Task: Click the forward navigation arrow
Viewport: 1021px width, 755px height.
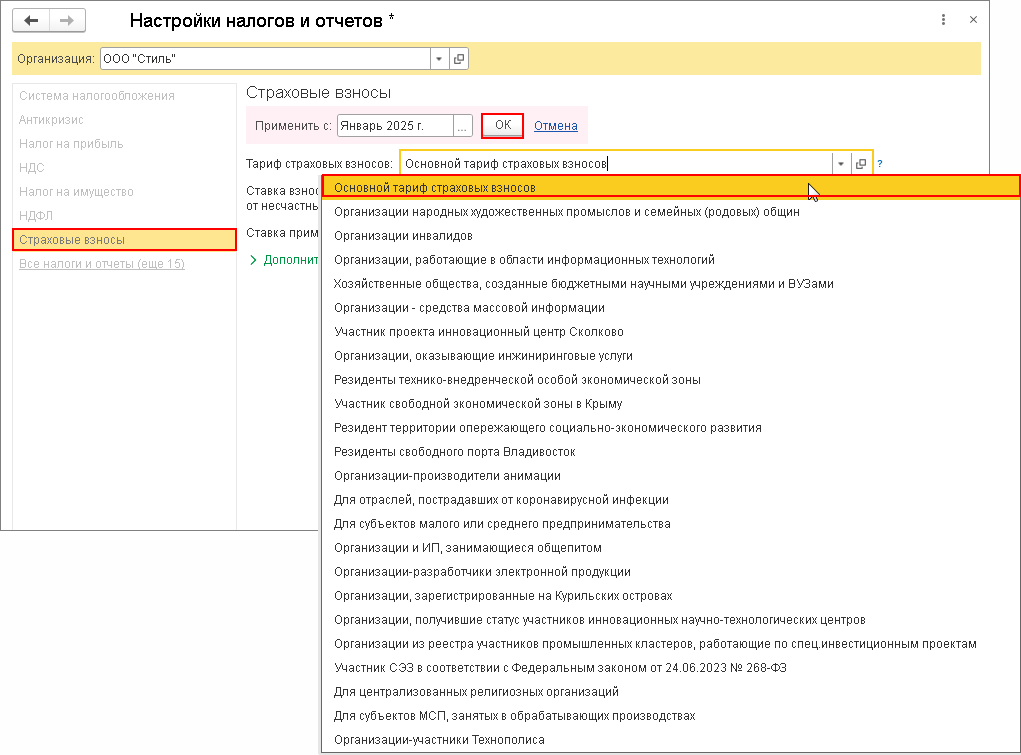Action: [x=67, y=20]
